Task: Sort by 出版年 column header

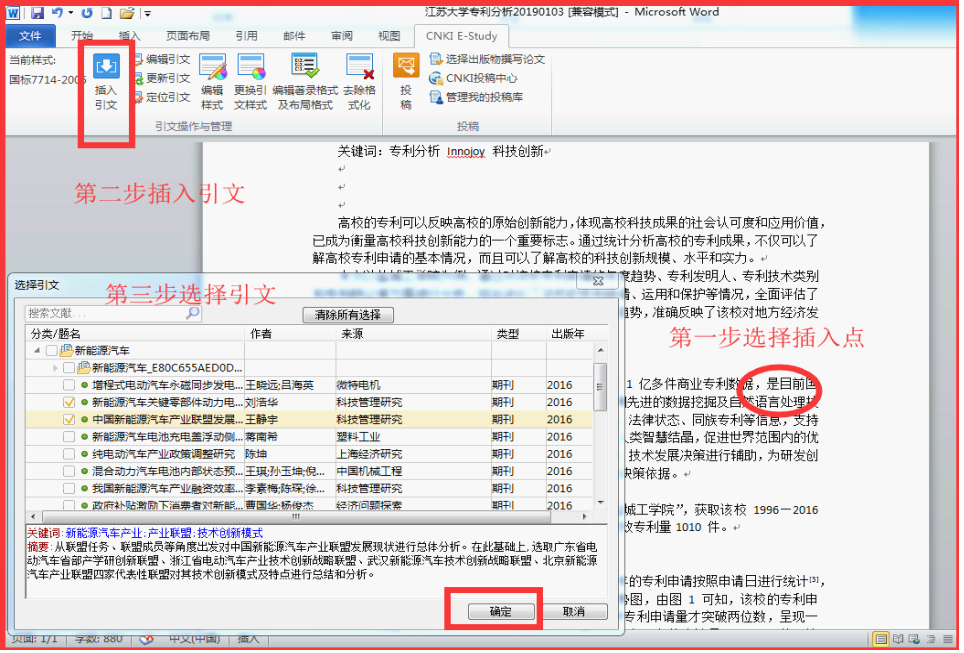Action: tap(569, 334)
